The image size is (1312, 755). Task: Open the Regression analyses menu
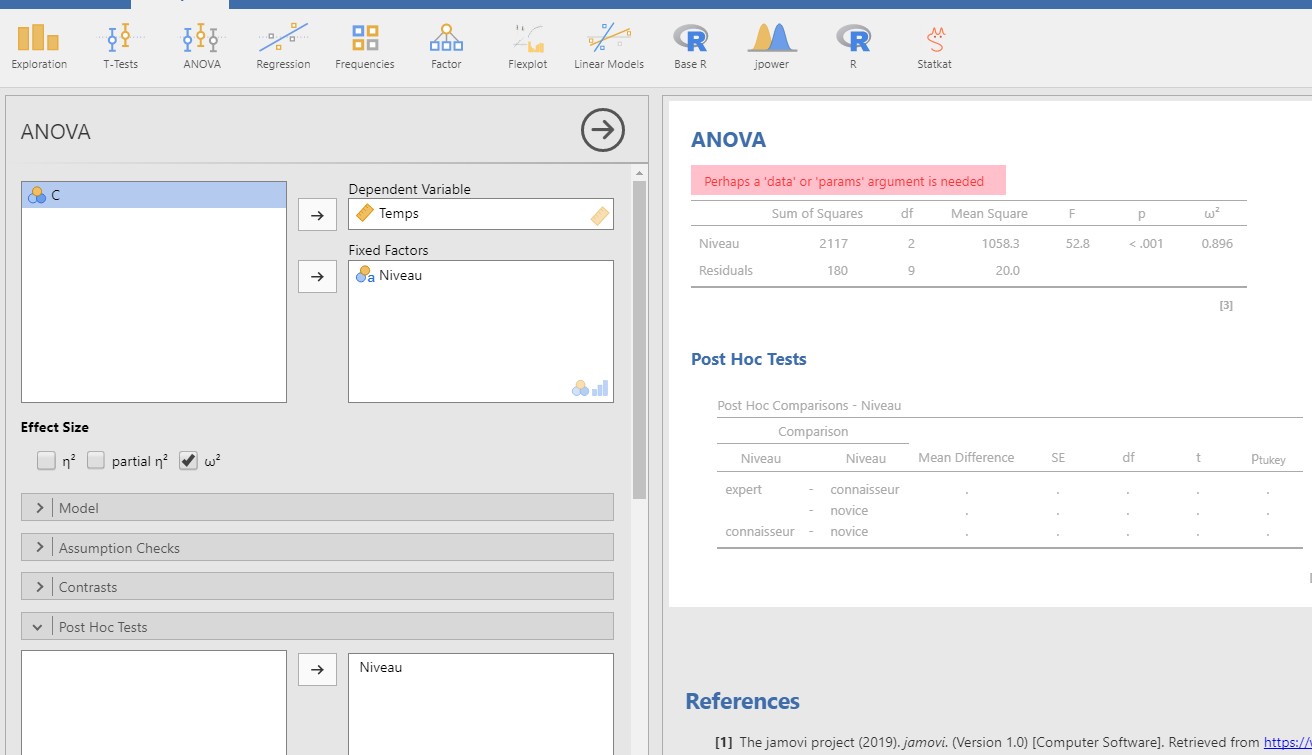283,47
